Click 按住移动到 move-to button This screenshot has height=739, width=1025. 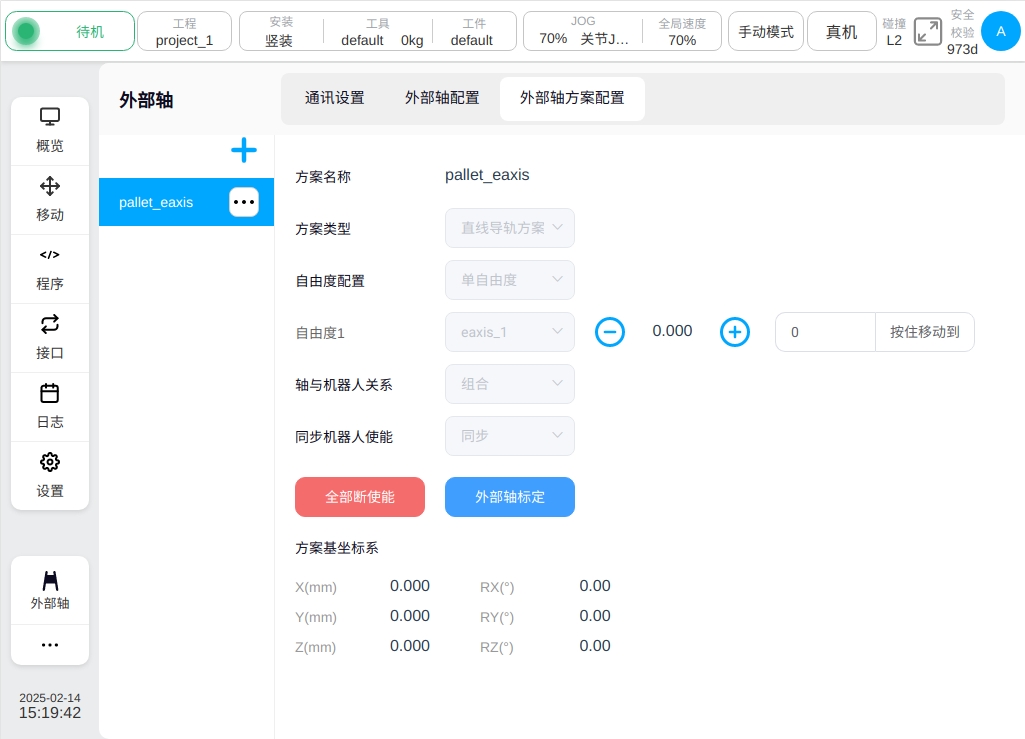(x=924, y=332)
